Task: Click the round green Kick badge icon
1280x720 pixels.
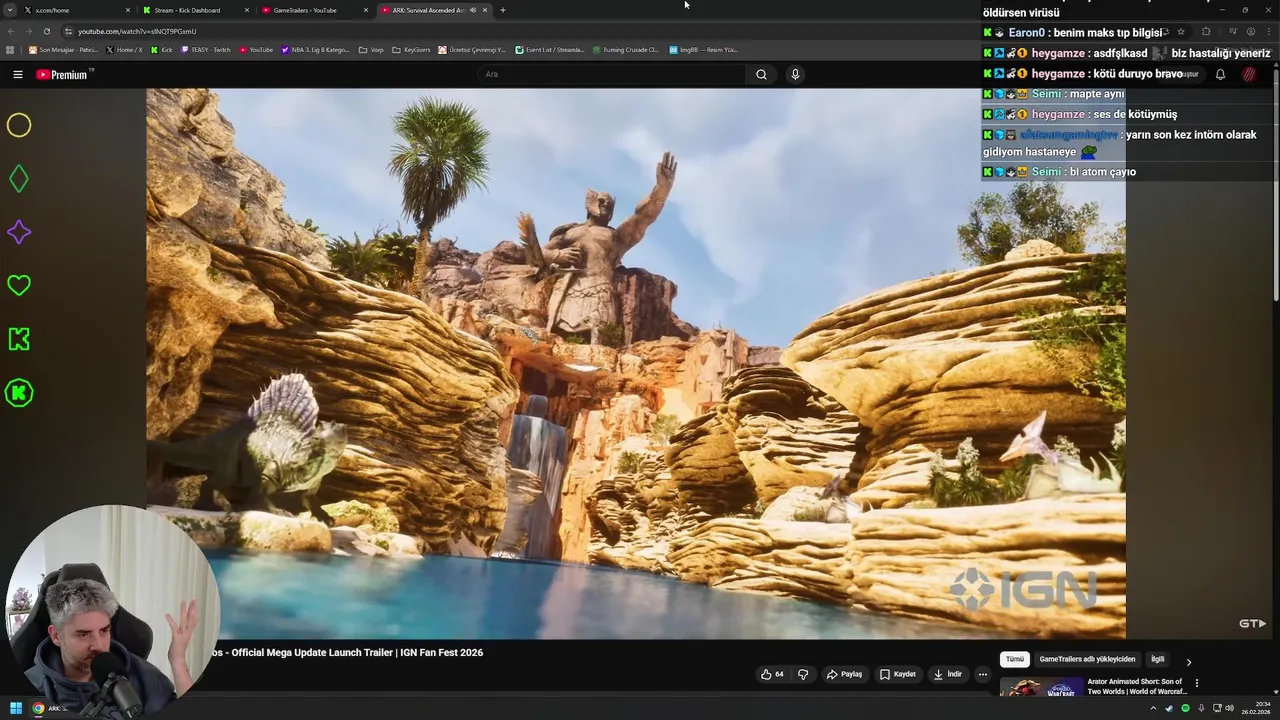Action: (19, 393)
